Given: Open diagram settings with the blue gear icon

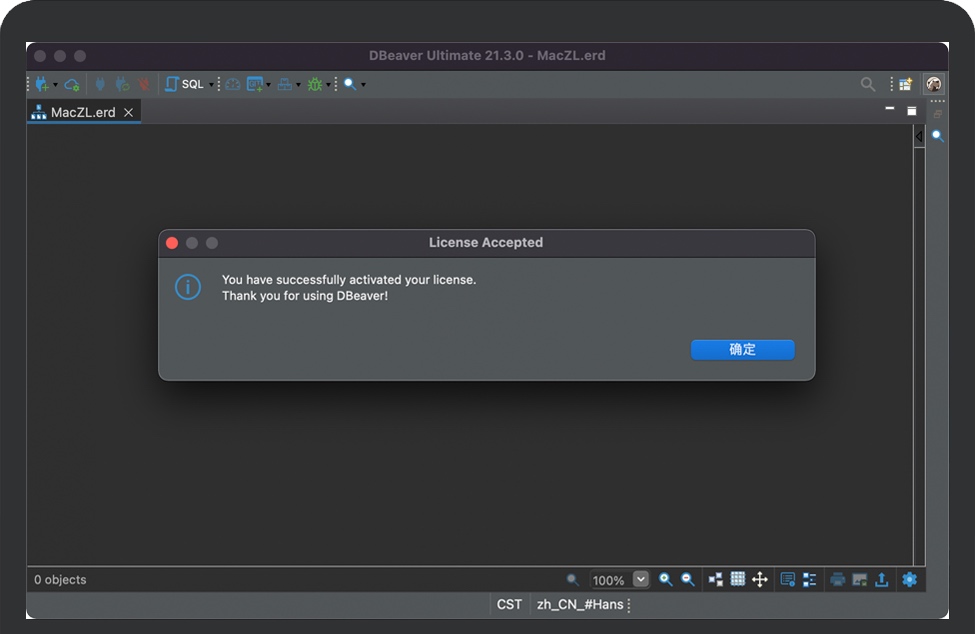Looking at the screenshot, I should point(910,579).
